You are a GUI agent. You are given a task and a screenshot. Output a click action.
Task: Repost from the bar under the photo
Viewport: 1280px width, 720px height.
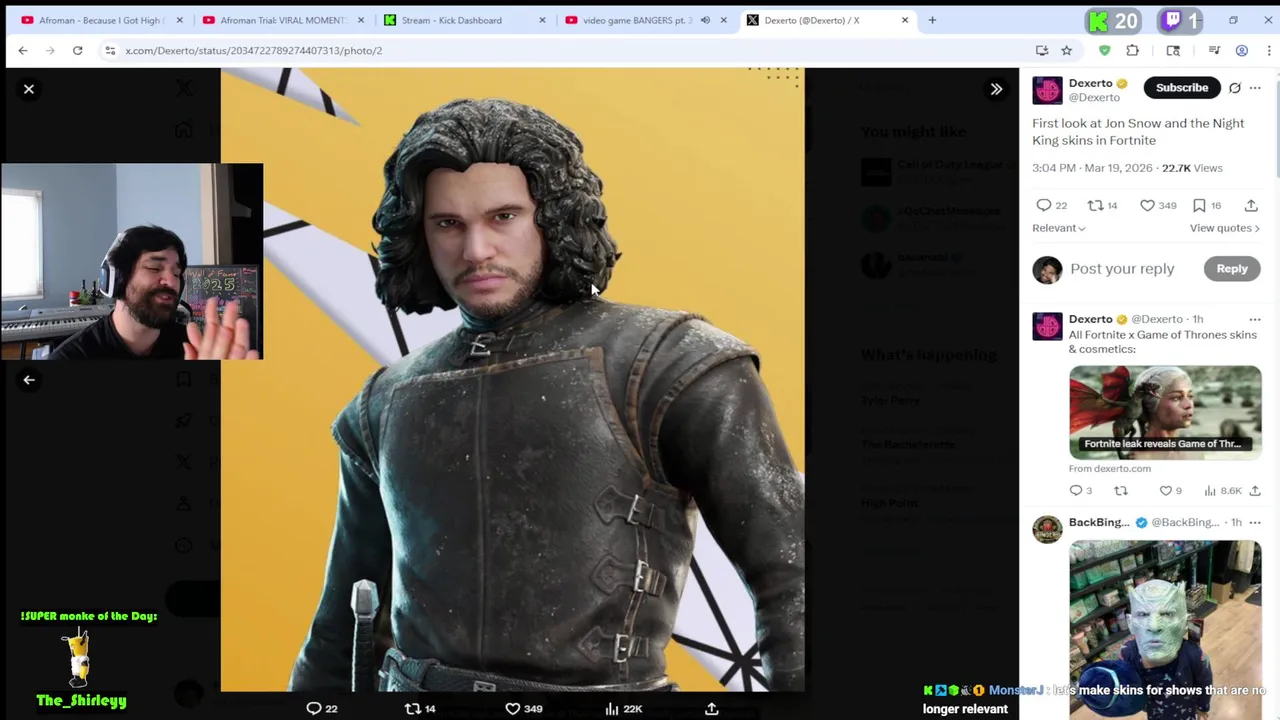(413, 708)
